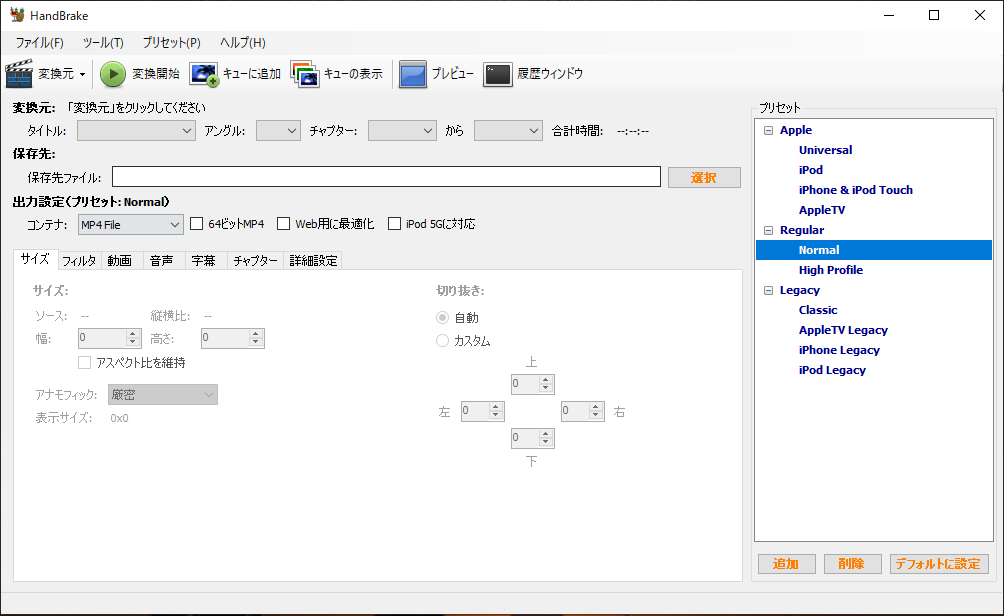
Task: Toggle the Web用に最適化 checkbox
Action: (283, 223)
